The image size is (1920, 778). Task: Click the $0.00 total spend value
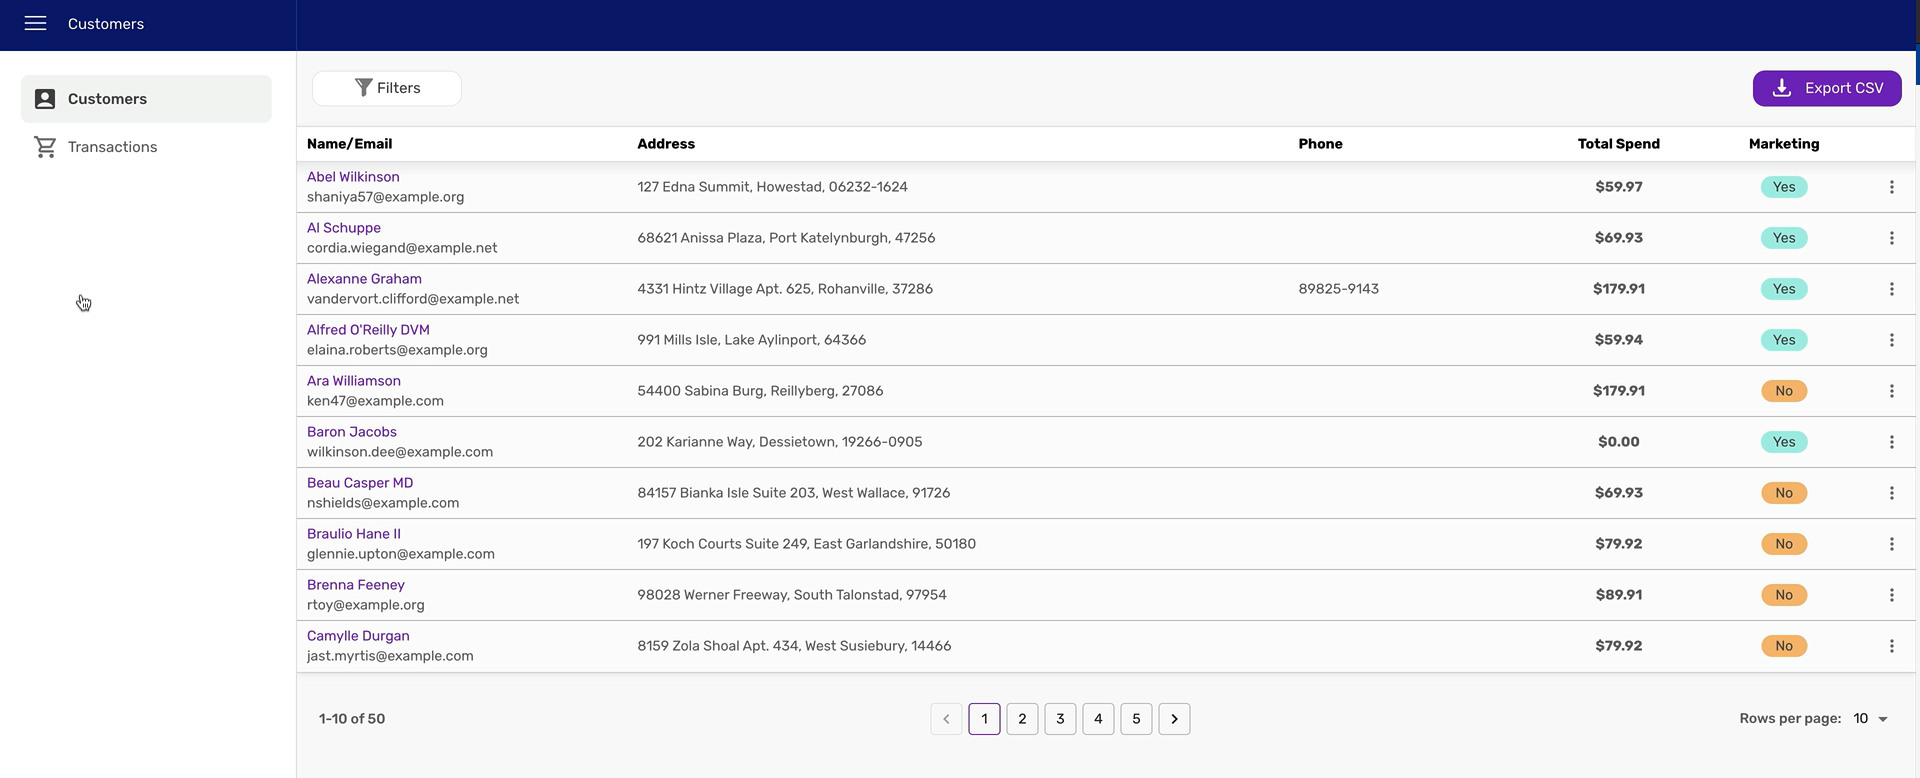[x=1618, y=442]
